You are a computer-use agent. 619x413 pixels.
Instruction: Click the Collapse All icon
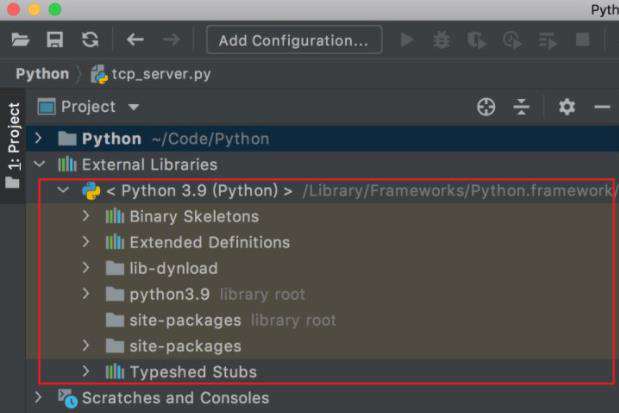(x=521, y=107)
